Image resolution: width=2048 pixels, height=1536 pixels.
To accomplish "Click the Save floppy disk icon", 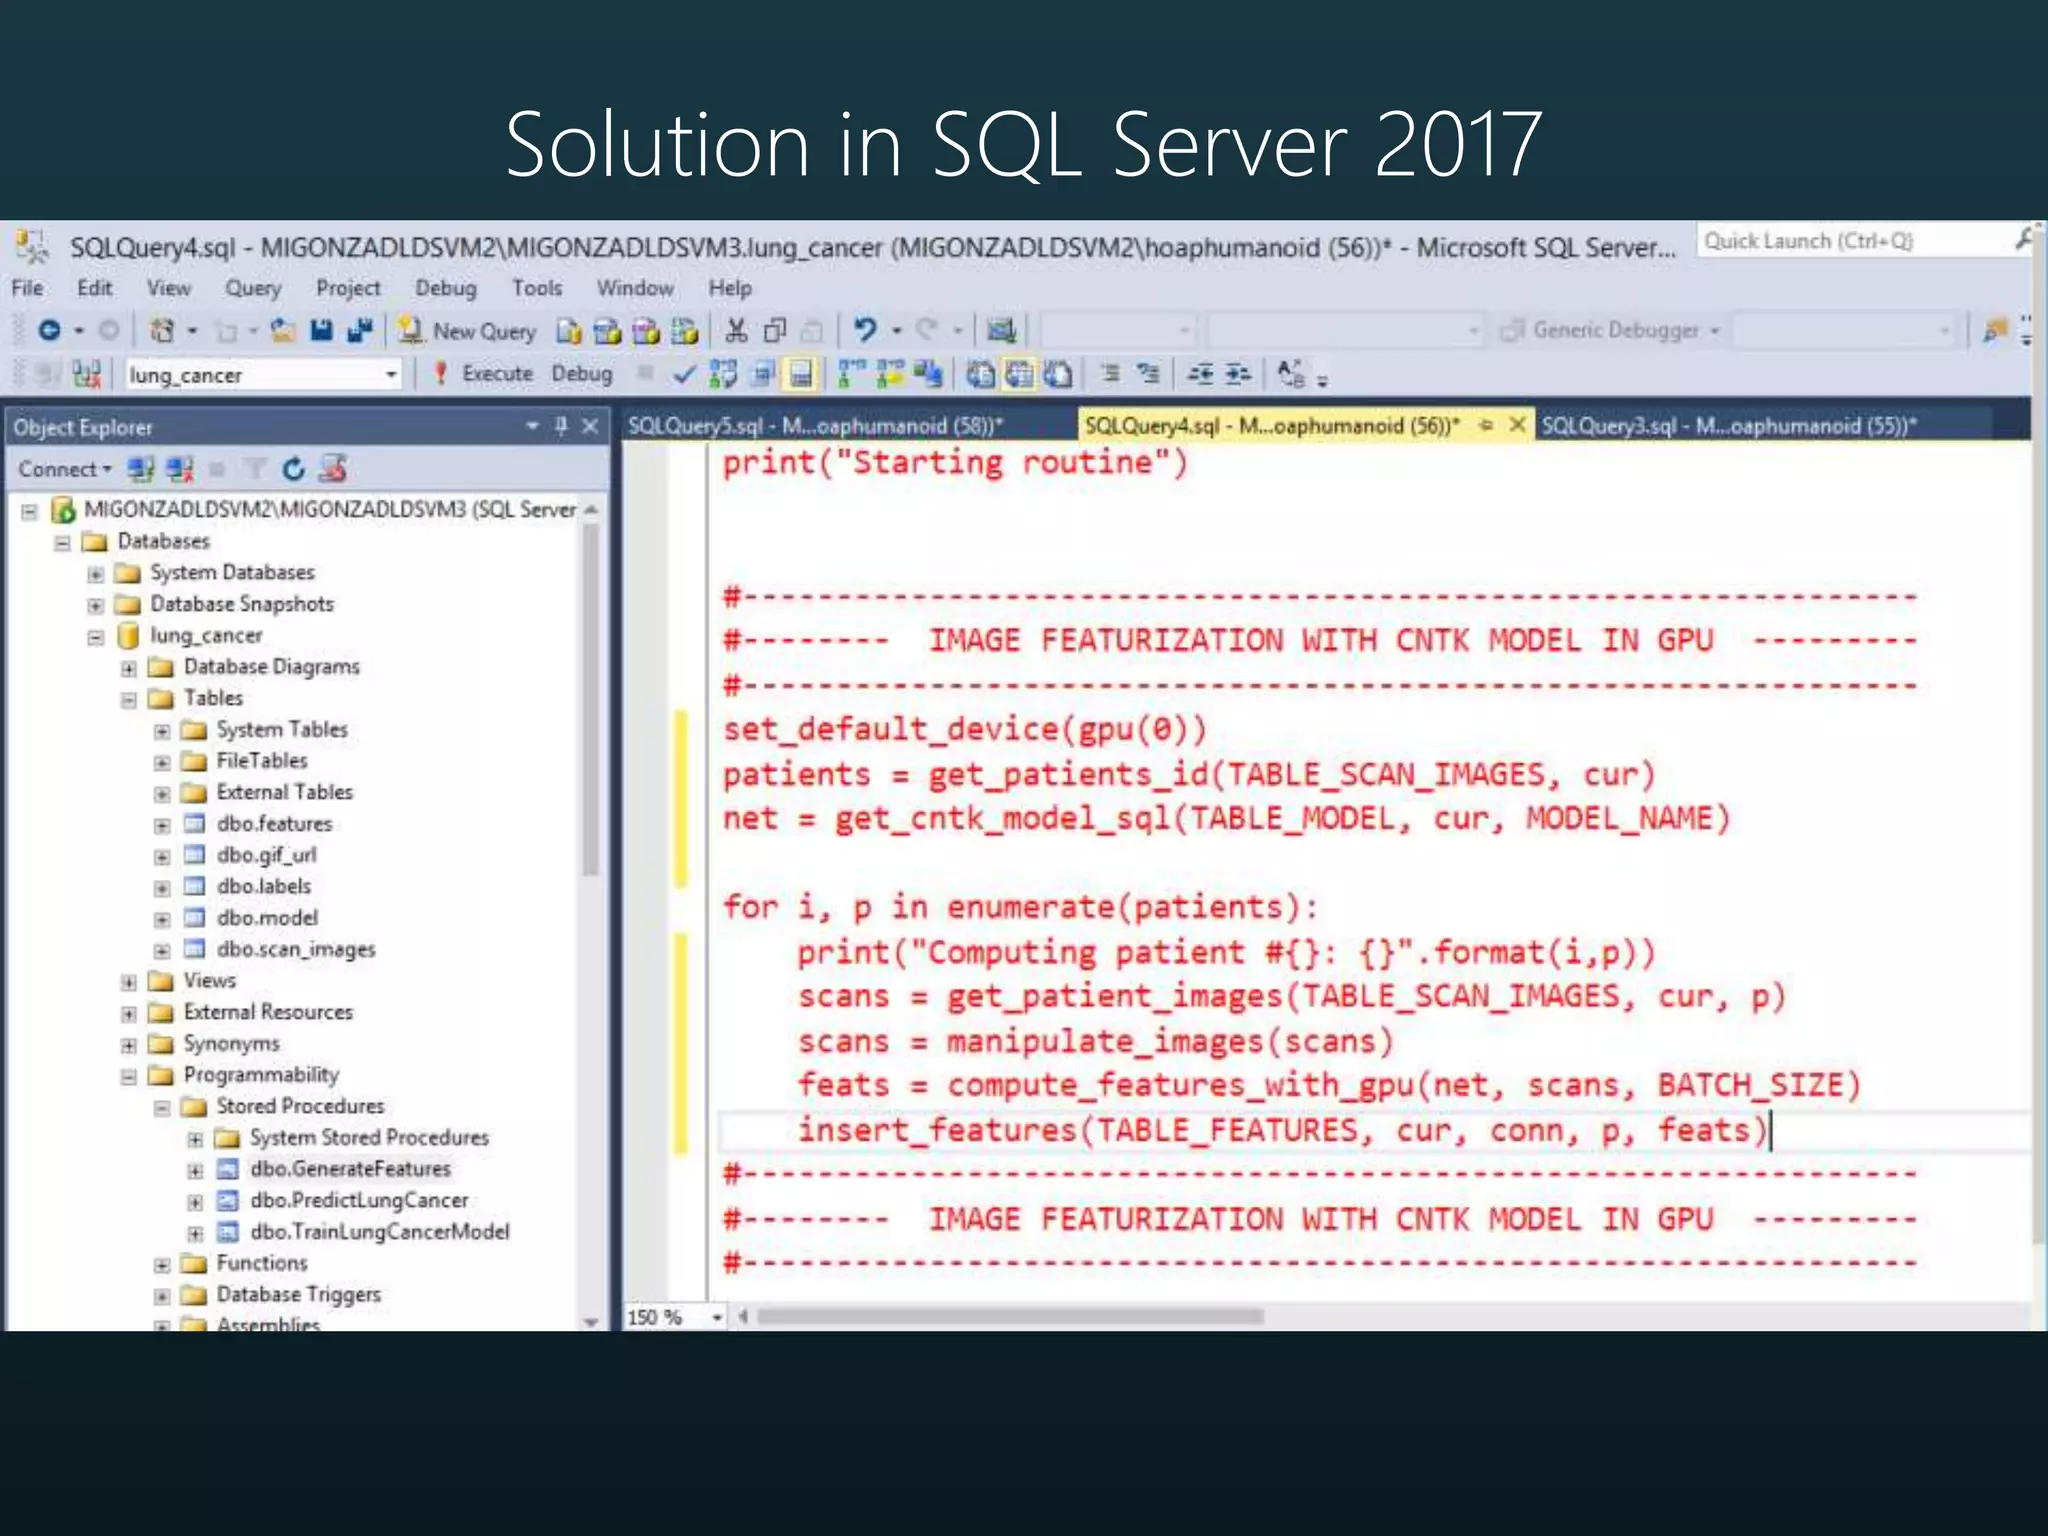I will [x=321, y=330].
